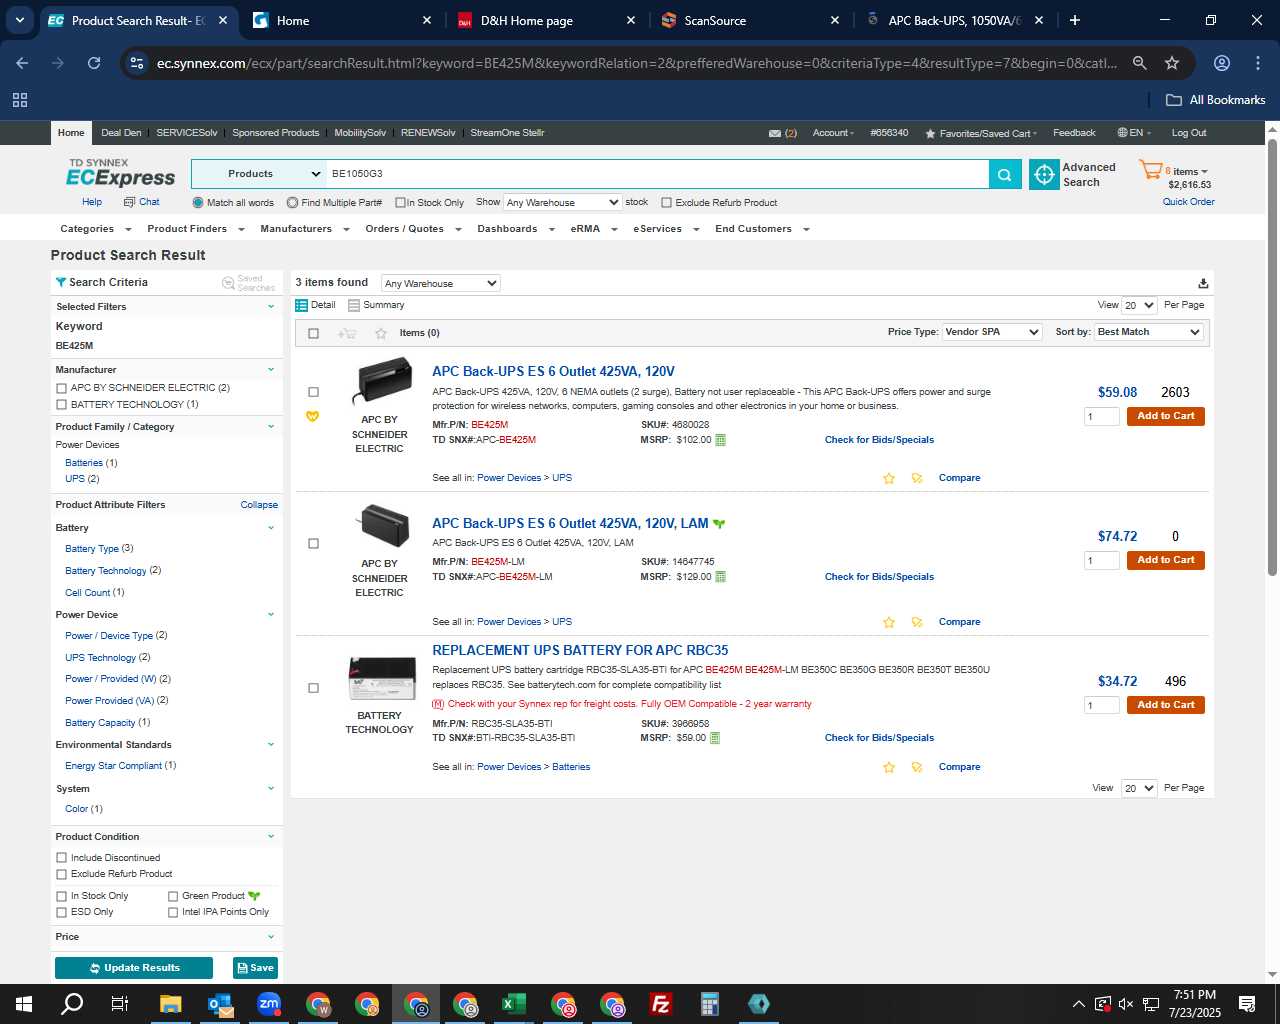This screenshot has width=1280, height=1024.
Task: Click into the keyword search field
Action: pyautogui.click(x=657, y=174)
